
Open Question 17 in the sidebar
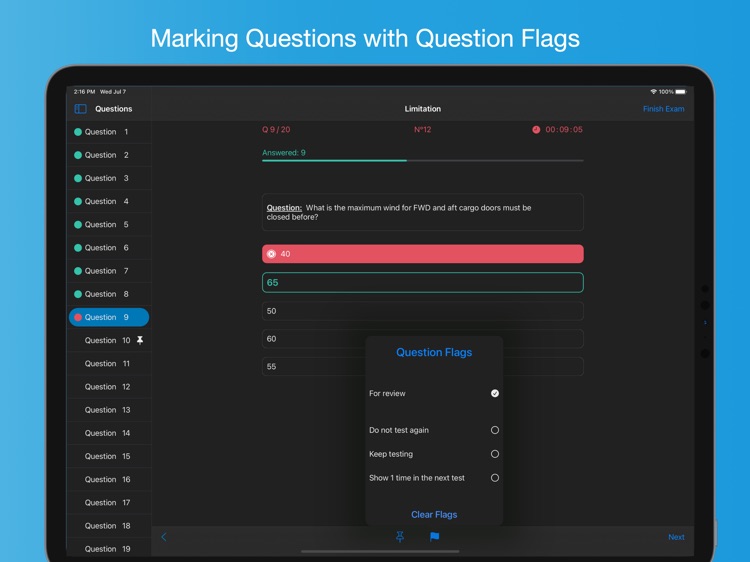coord(109,503)
